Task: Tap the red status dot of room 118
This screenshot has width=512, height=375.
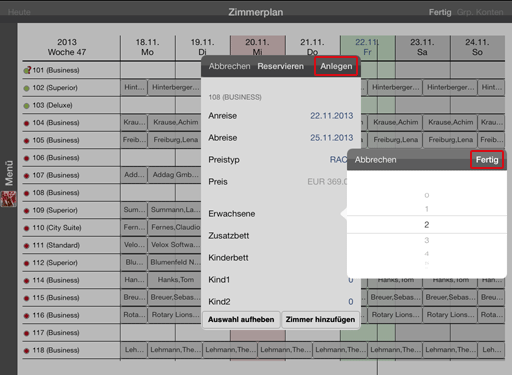Action: [26, 351]
